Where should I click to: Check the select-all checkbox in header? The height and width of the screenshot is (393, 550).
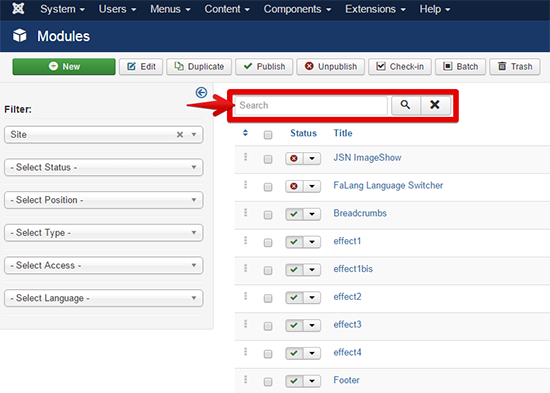pyautogui.click(x=268, y=135)
